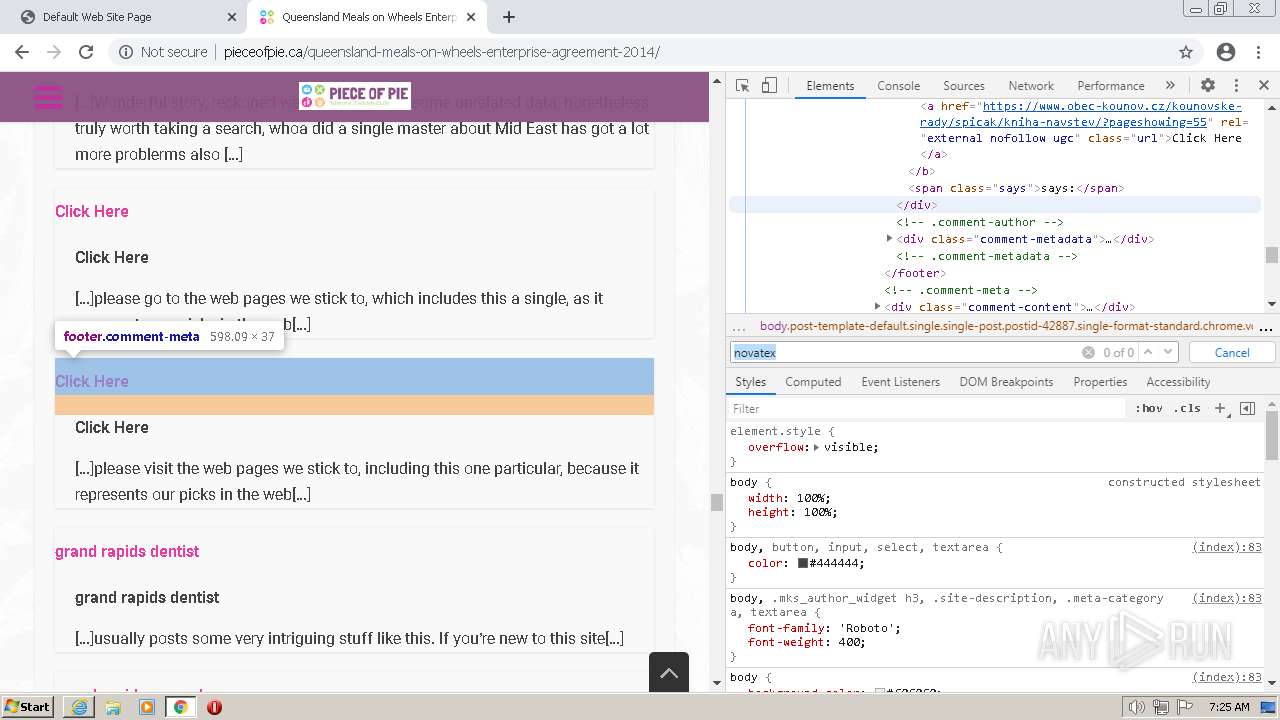Expand the comment-content div node
This screenshot has width=1280, height=720.
coord(877,307)
